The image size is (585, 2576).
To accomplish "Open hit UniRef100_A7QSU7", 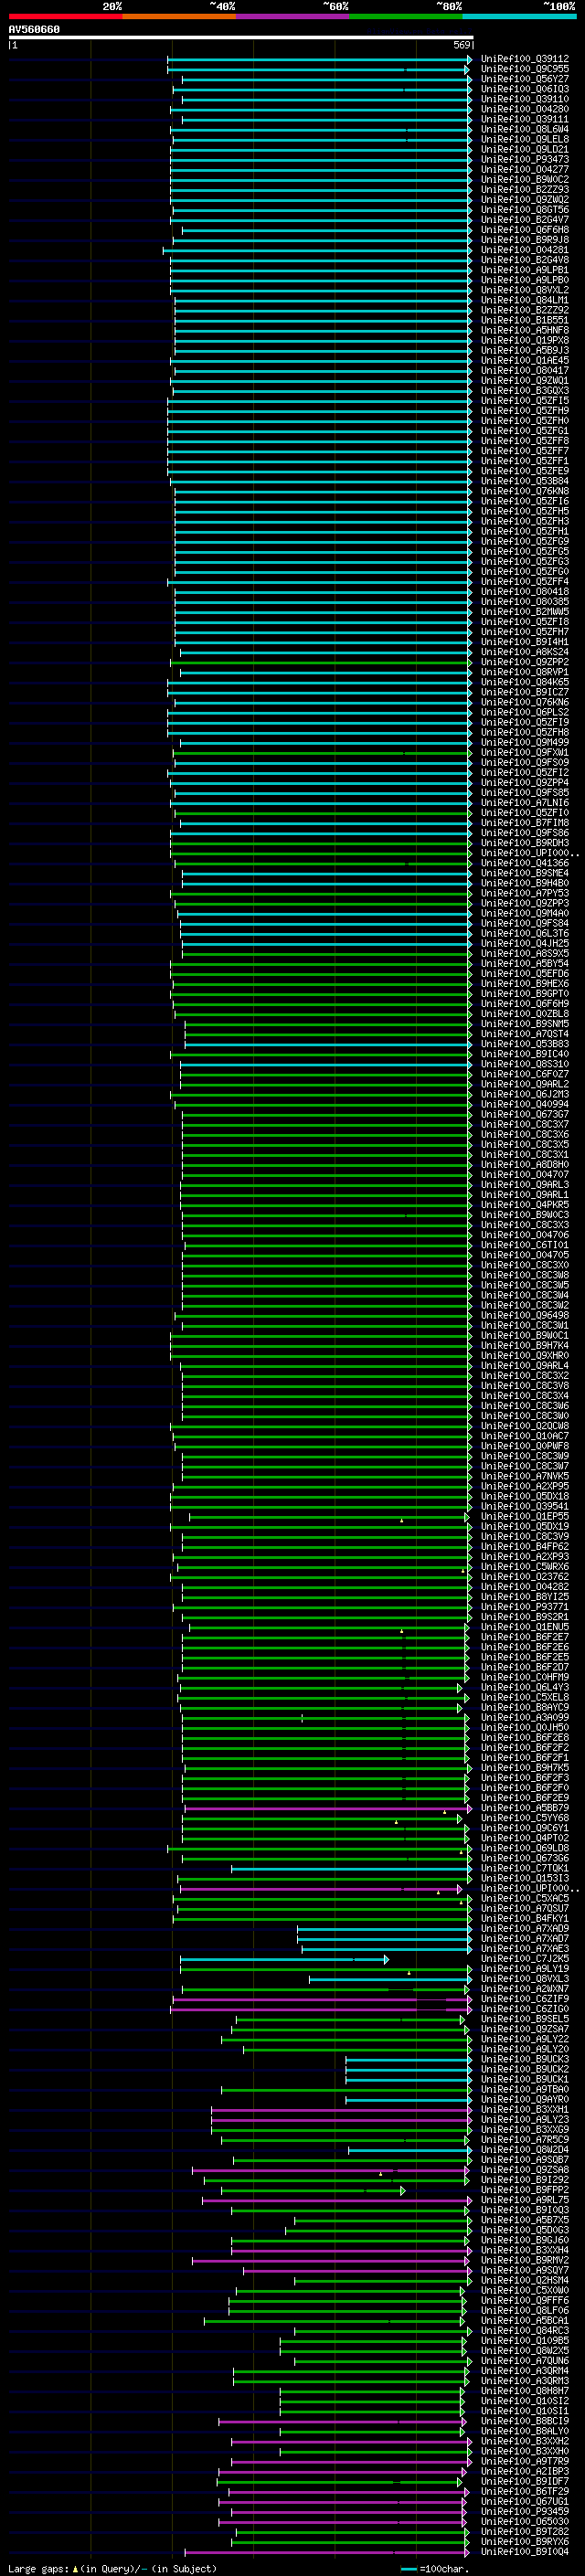I will 525,1908.
